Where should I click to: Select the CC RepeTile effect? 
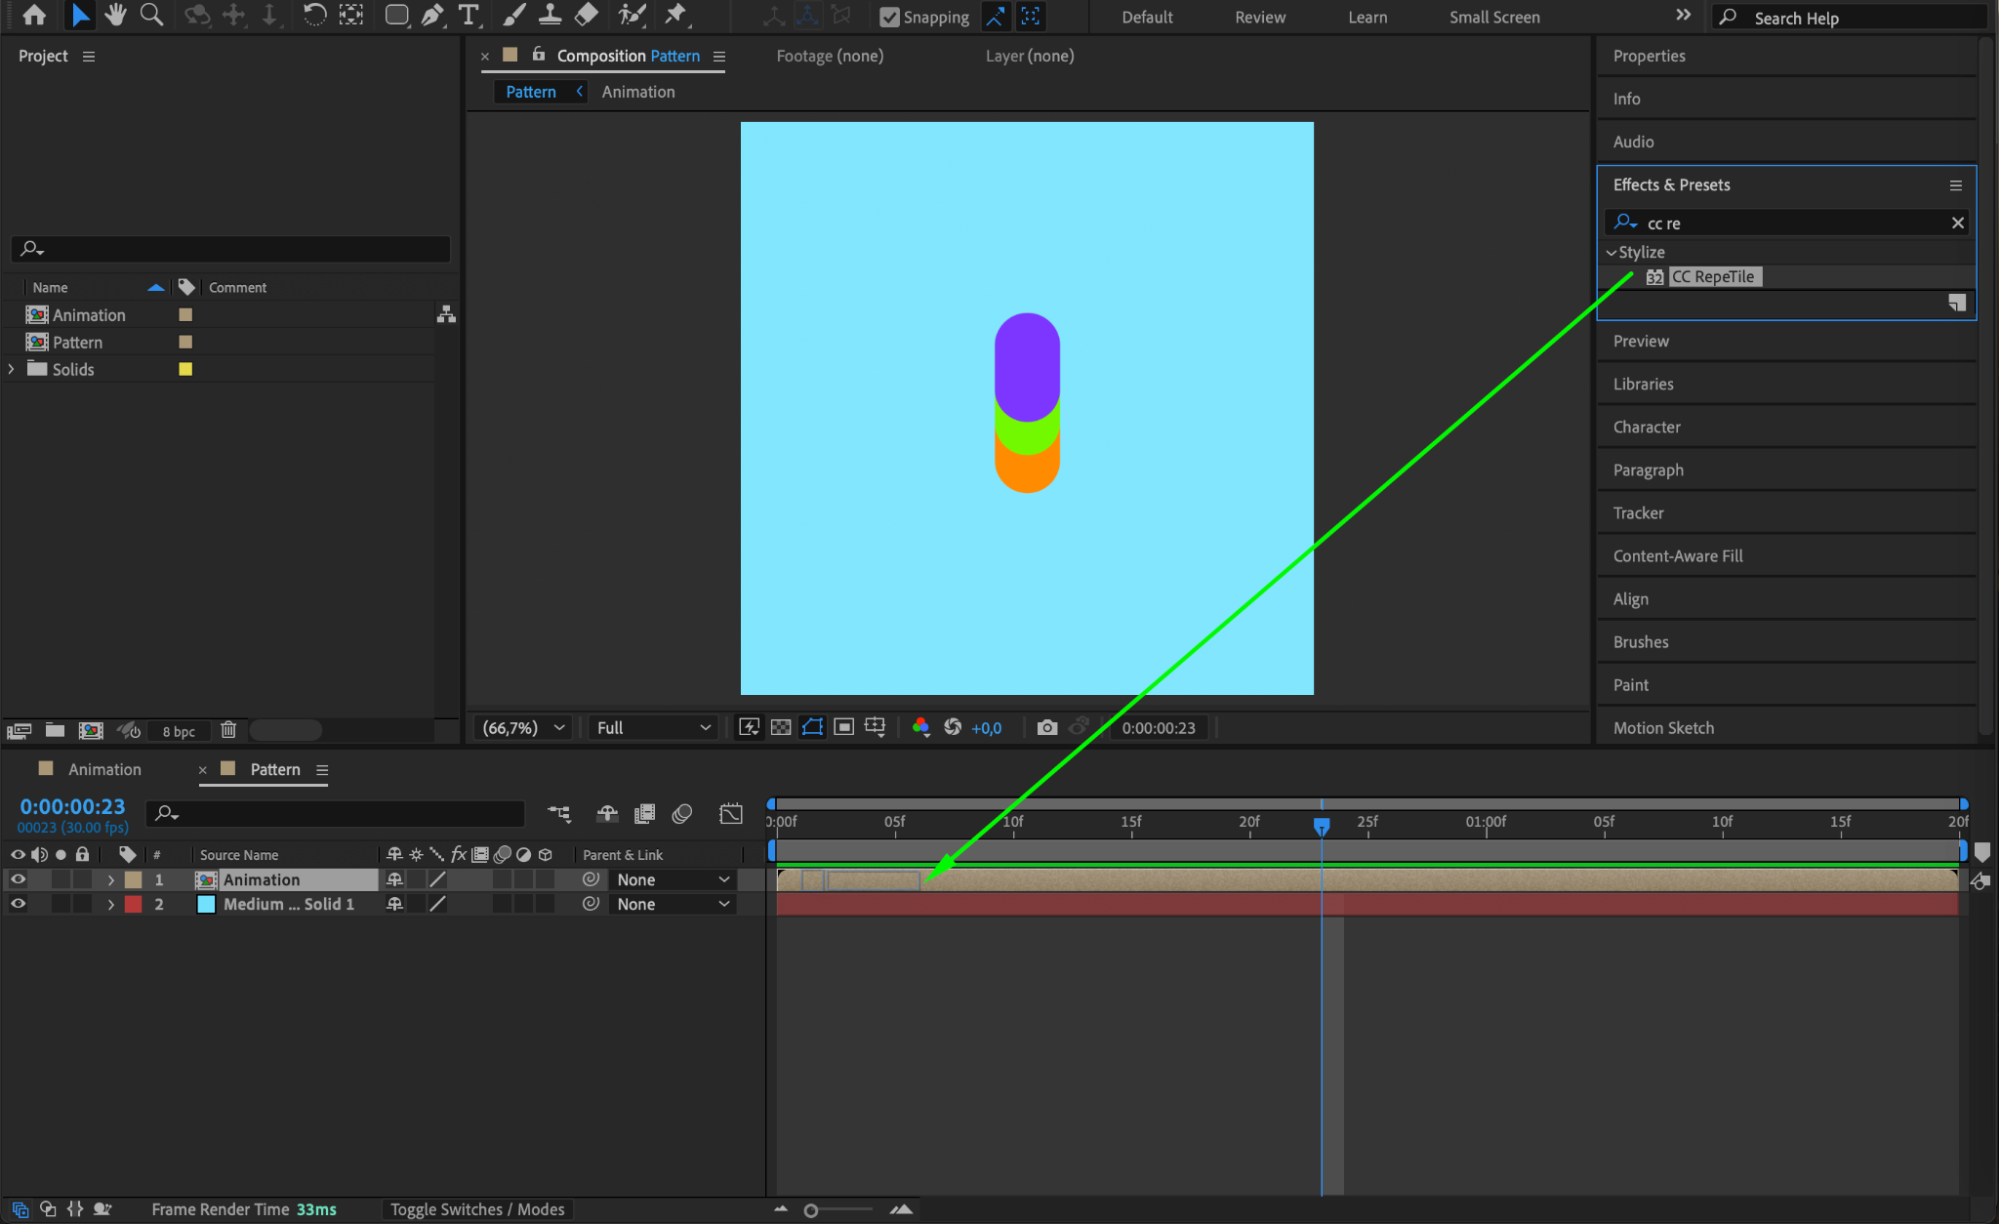pos(1713,277)
